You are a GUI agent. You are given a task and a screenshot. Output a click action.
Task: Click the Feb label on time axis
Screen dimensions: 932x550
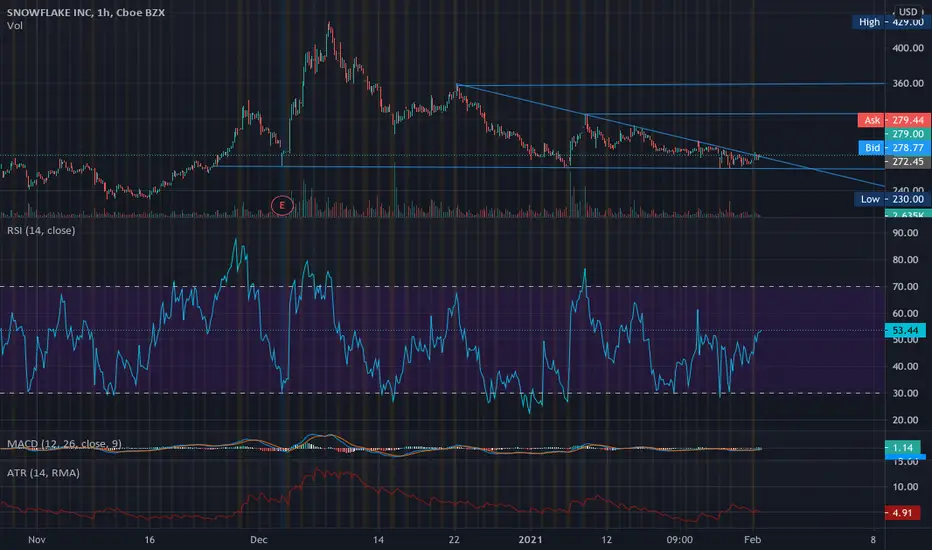pyautogui.click(x=752, y=540)
